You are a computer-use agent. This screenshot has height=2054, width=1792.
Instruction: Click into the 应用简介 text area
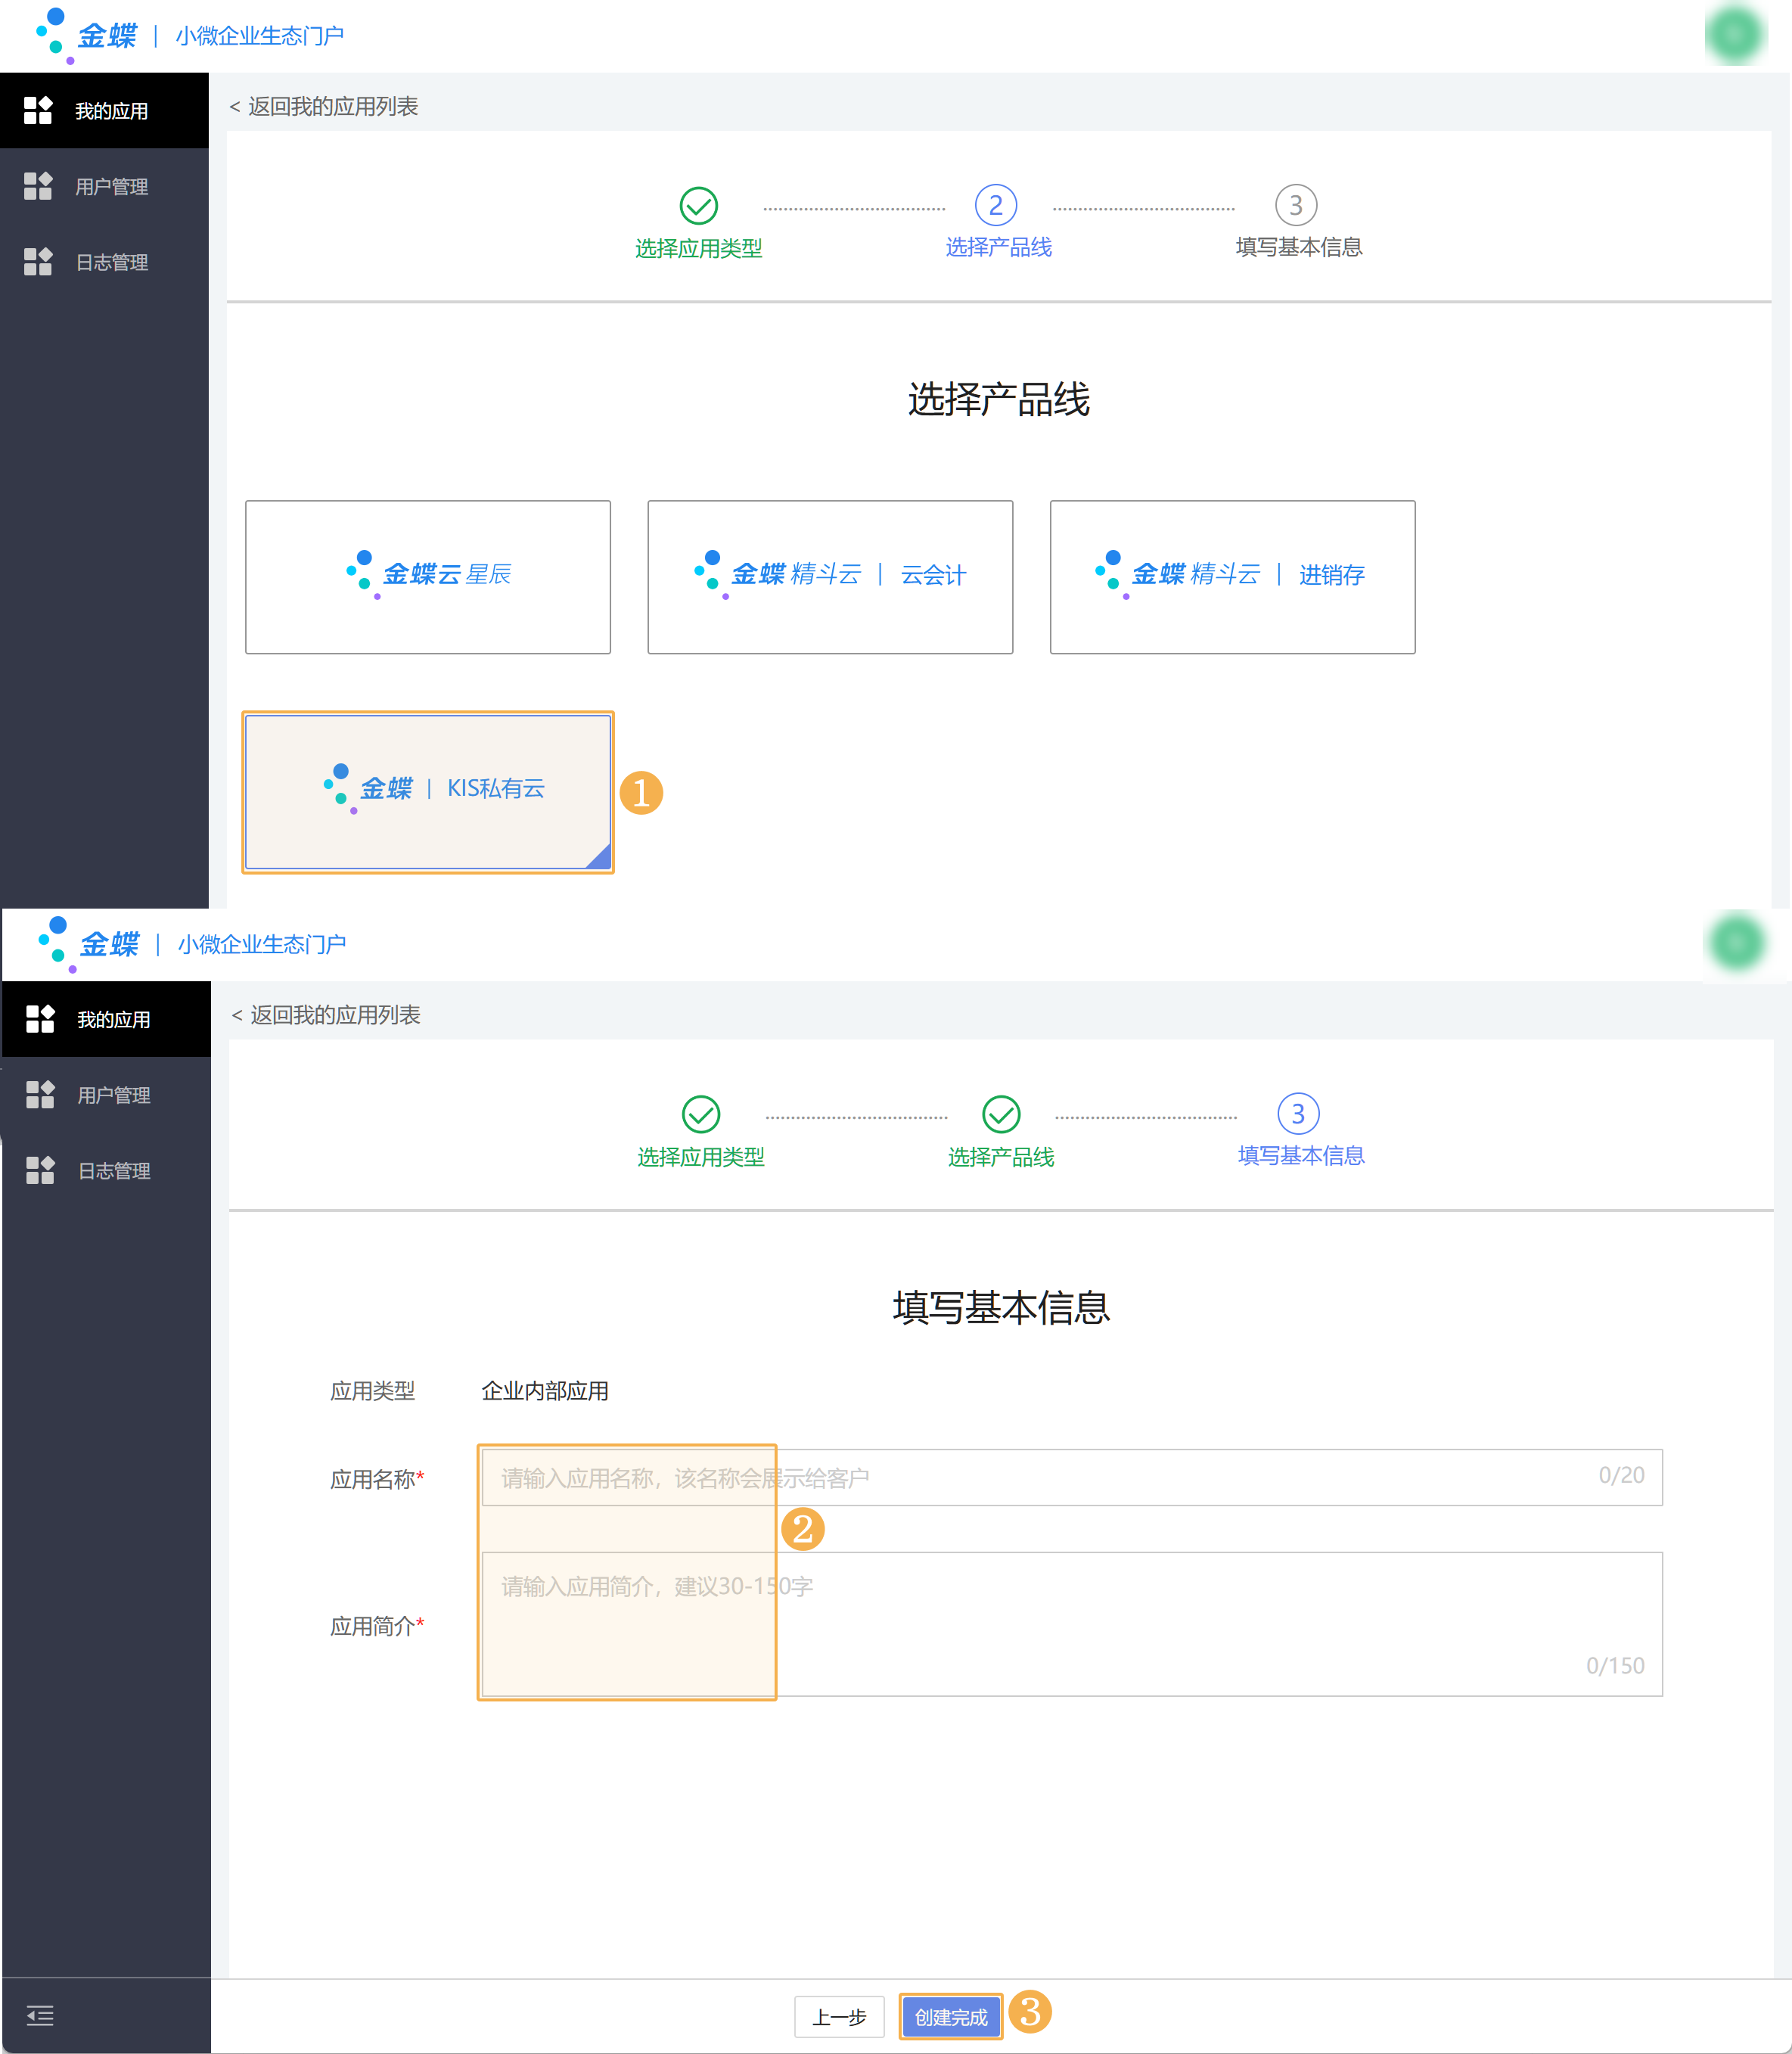click(x=1070, y=1623)
